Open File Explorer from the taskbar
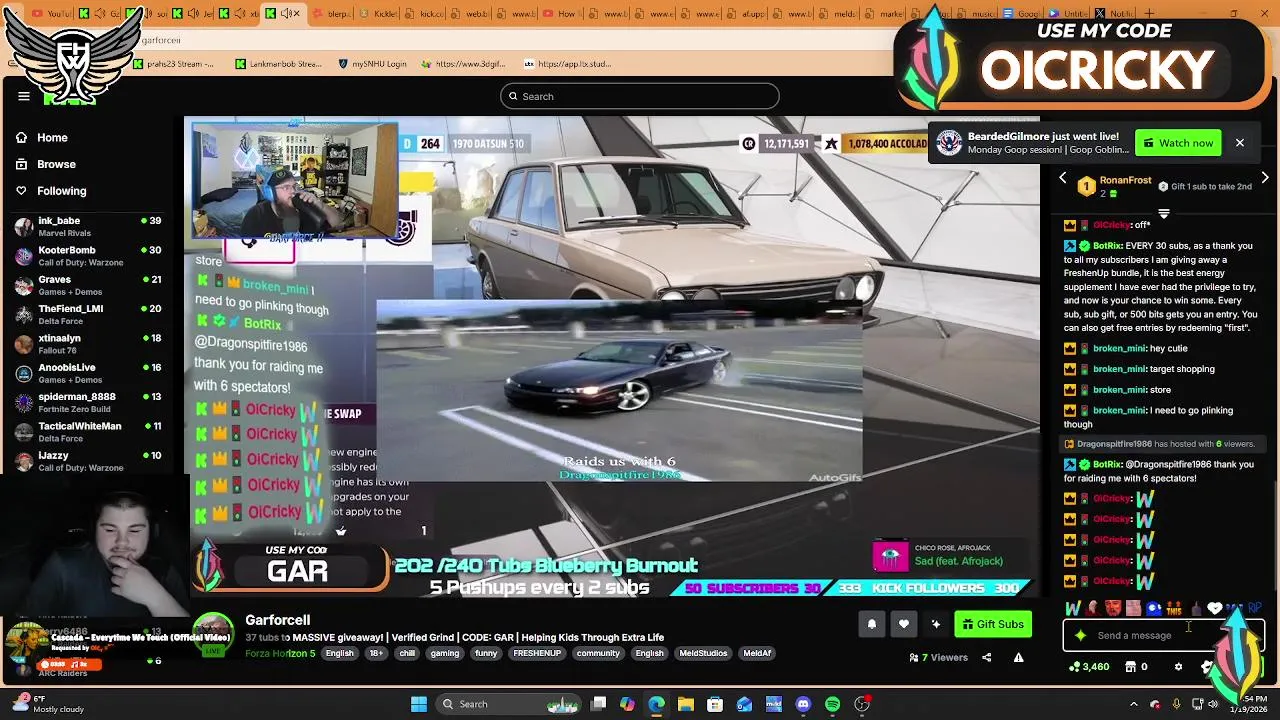 click(686, 704)
